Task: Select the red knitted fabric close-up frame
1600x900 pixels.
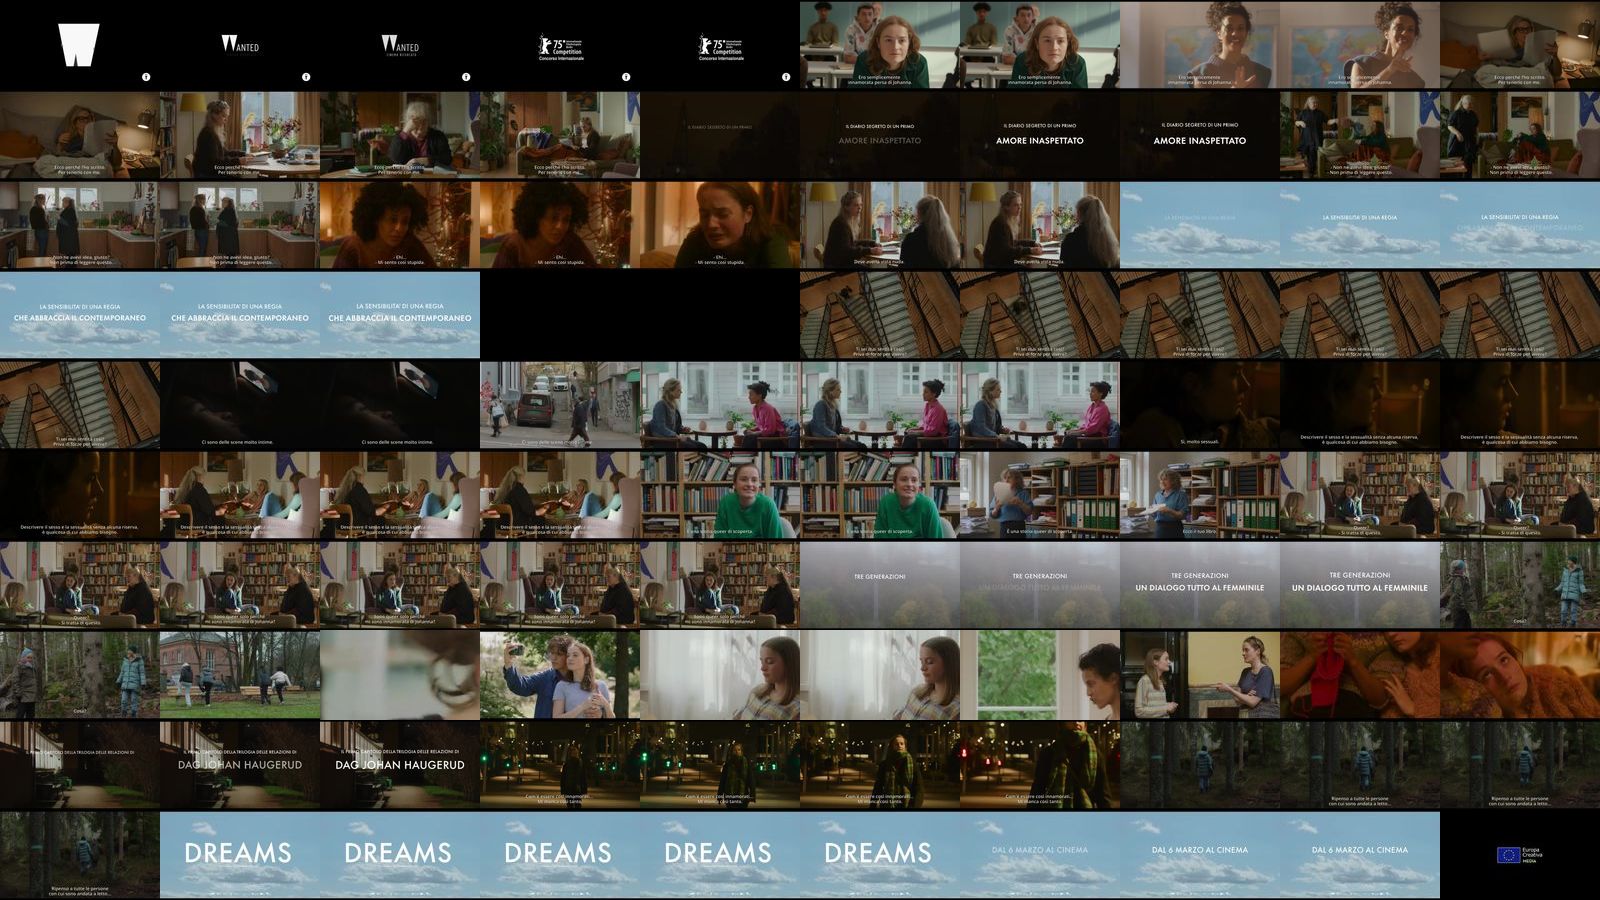Action: coord(1360,675)
